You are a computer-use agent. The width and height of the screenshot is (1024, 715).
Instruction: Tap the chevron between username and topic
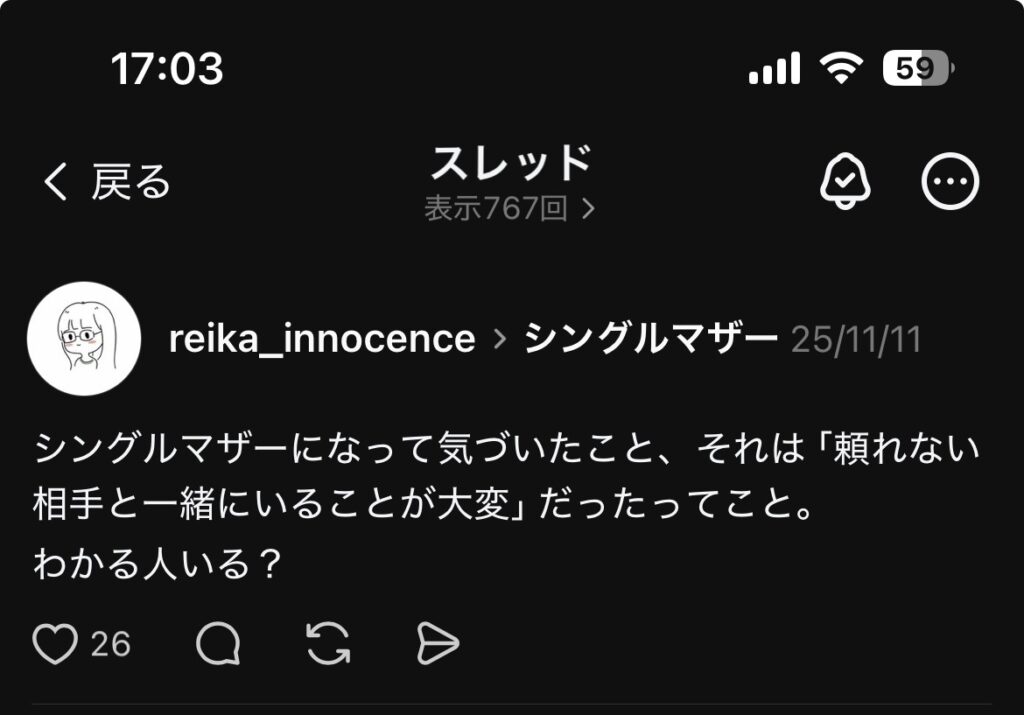click(x=500, y=340)
